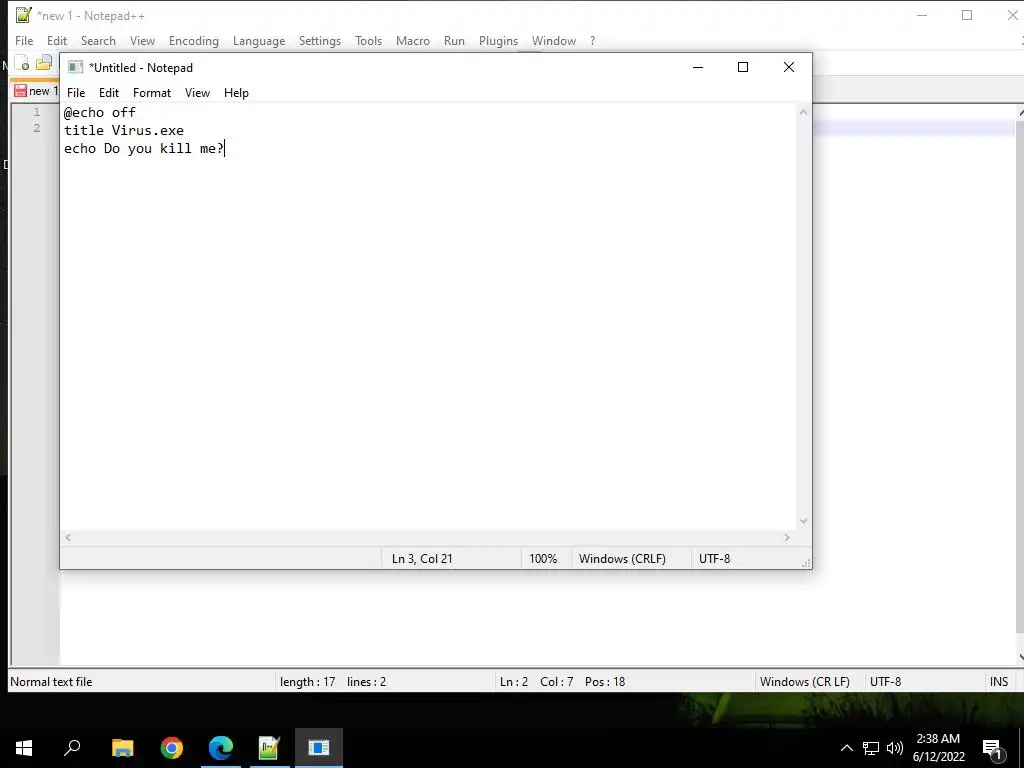Open Notepad++ question mark help menu

592,40
